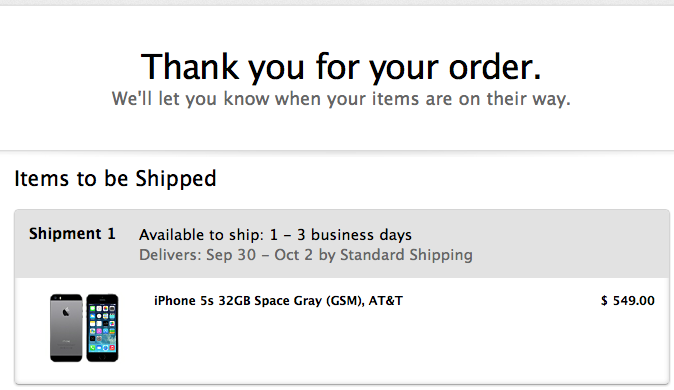Click the $ 549.00 price

628,301
